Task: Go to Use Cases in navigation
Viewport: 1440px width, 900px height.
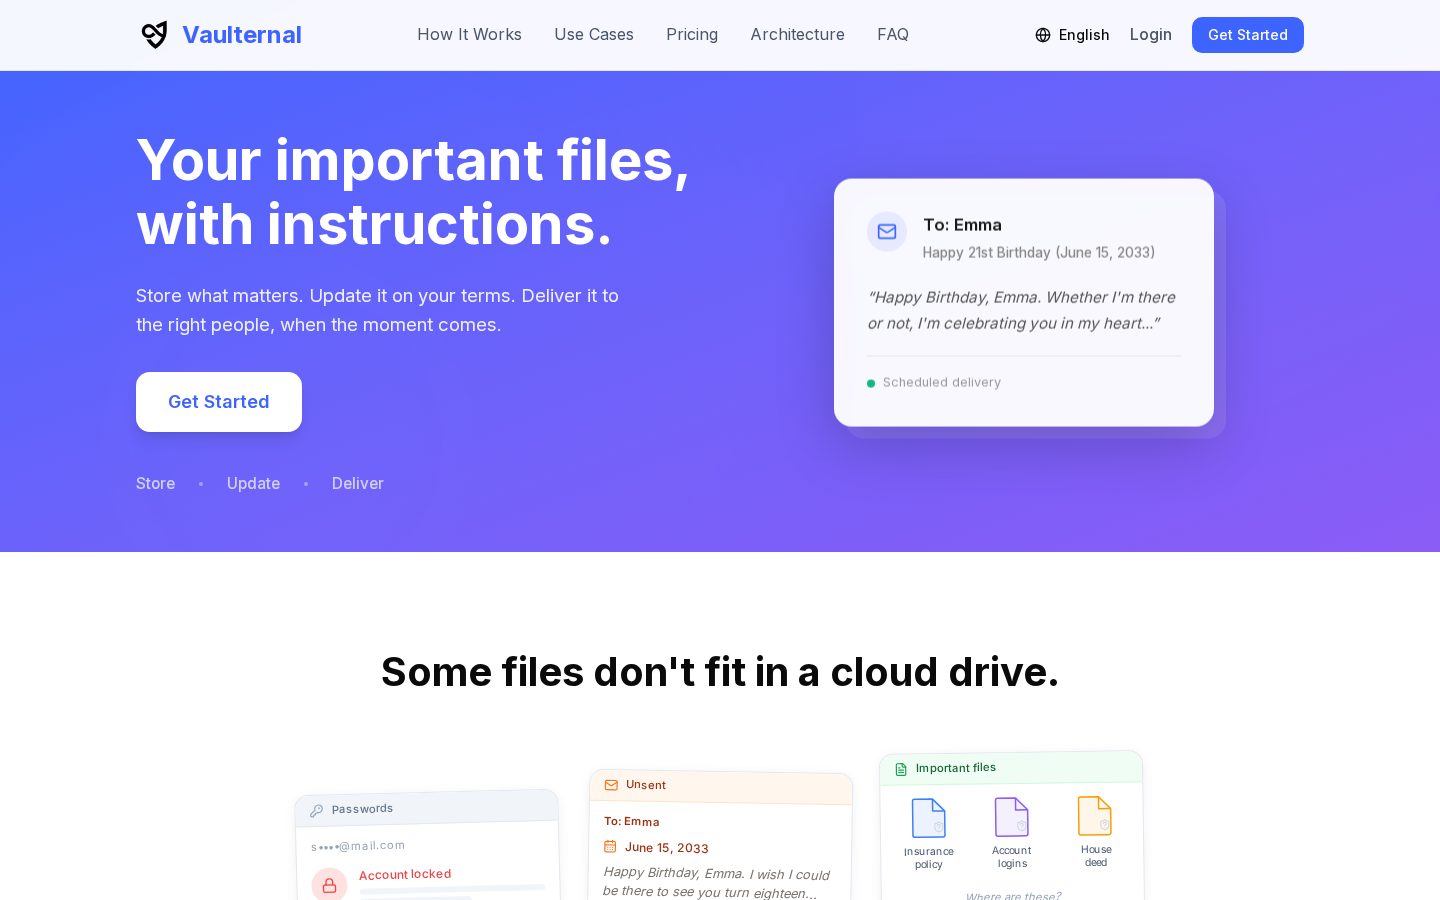Action: (x=594, y=35)
